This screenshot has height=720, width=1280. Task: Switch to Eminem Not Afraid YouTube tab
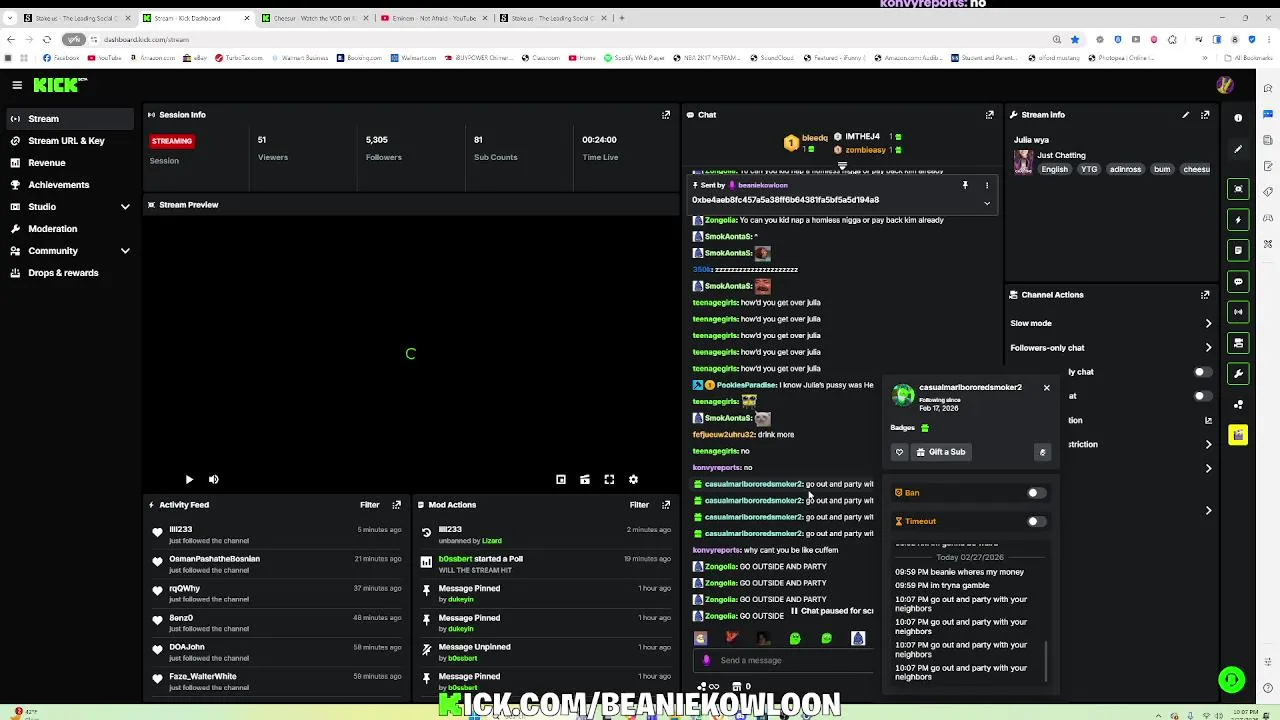[434, 18]
